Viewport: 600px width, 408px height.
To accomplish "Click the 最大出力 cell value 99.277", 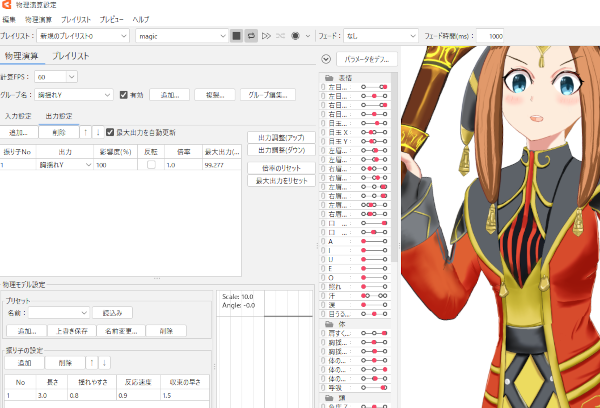I will pos(222,165).
